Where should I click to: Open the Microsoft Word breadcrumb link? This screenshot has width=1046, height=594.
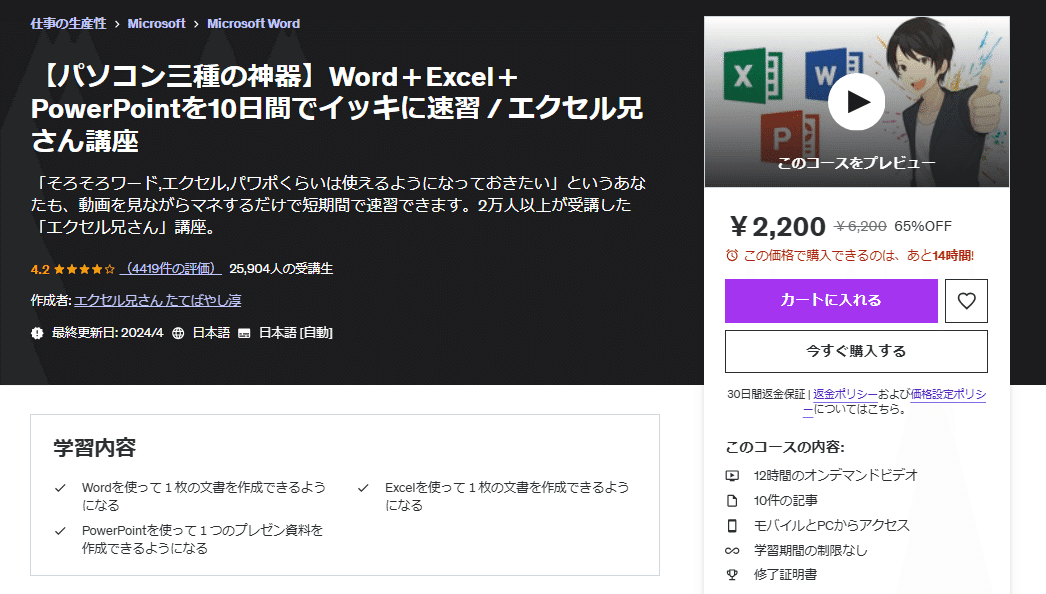coord(253,23)
